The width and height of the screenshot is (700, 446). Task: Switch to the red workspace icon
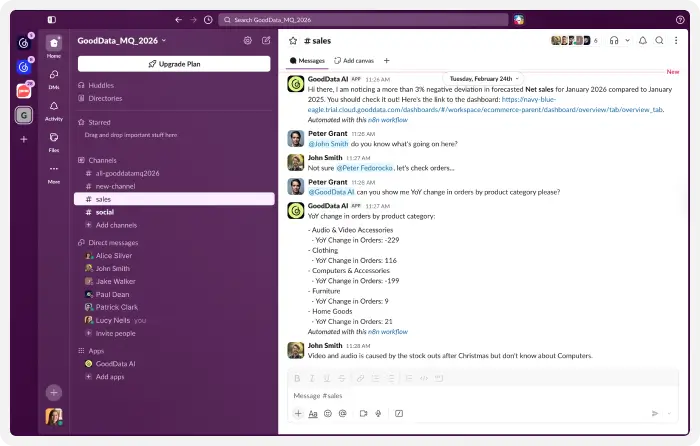pyautogui.click(x=24, y=91)
